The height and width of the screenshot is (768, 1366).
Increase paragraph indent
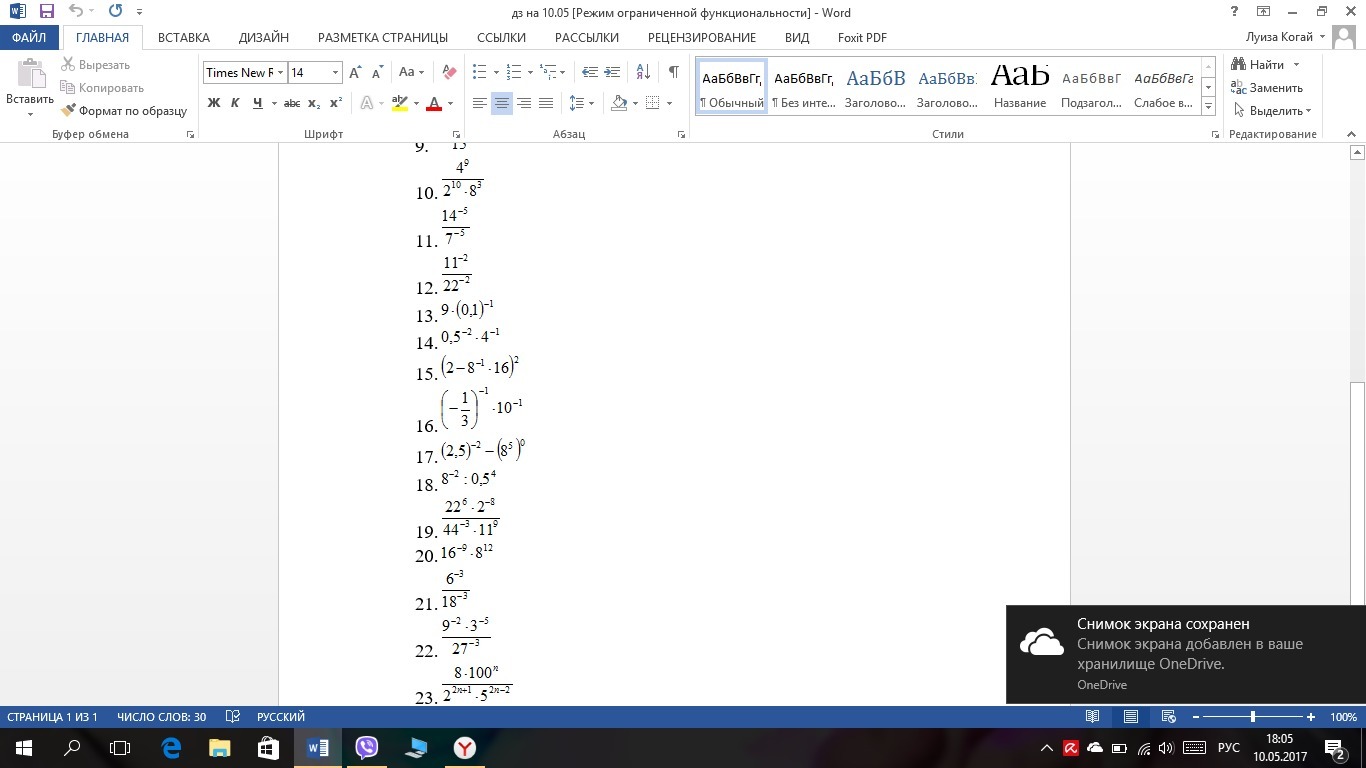(x=613, y=73)
